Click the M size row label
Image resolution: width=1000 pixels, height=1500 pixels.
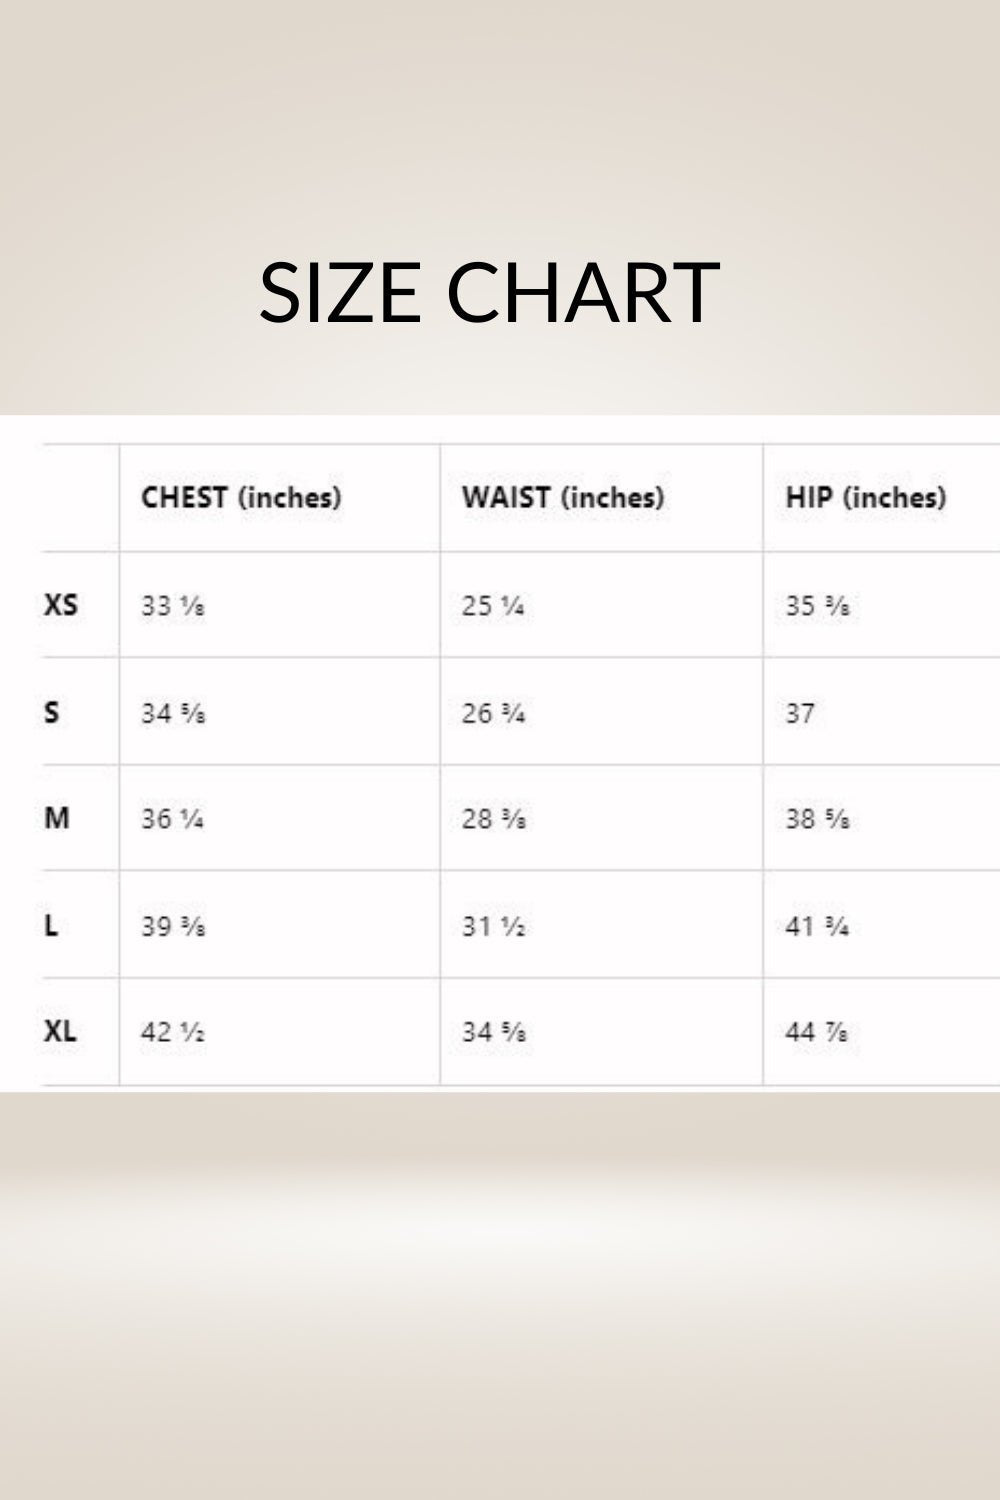(57, 819)
